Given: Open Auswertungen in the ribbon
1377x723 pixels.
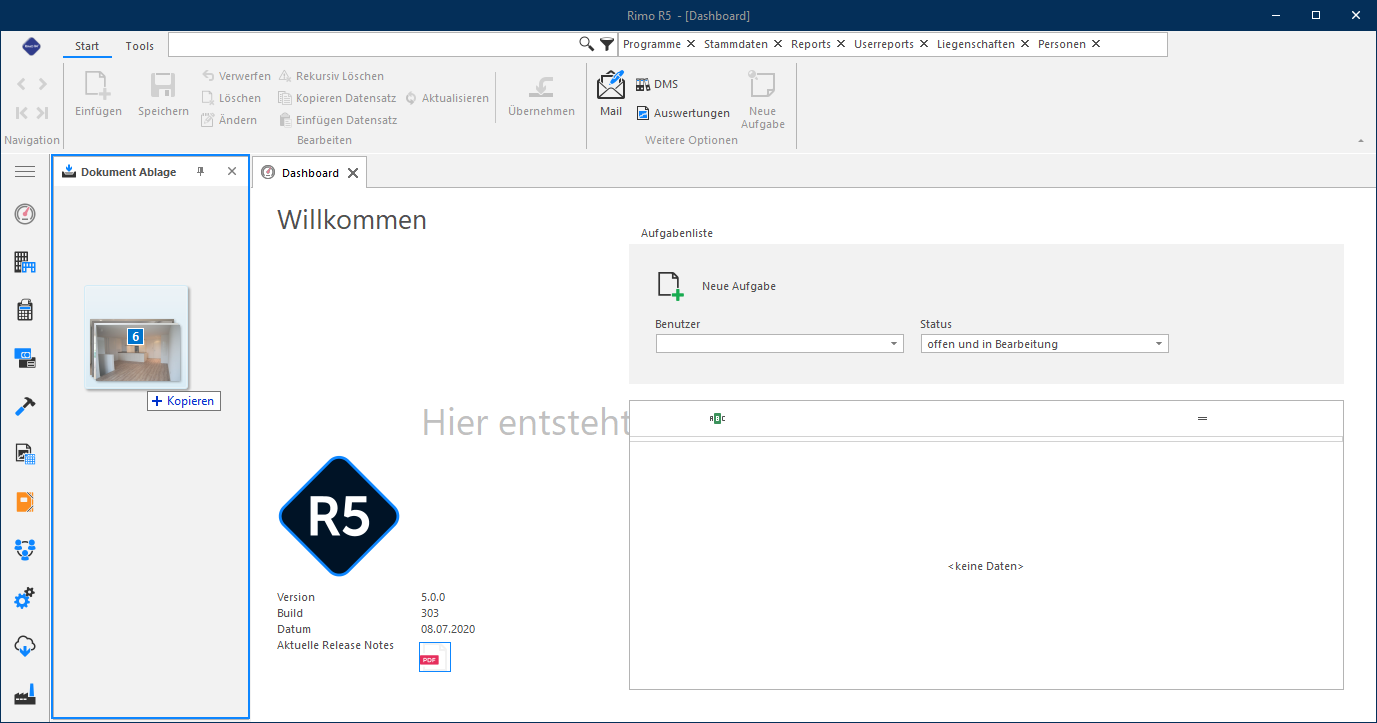Looking at the screenshot, I should click(x=683, y=113).
